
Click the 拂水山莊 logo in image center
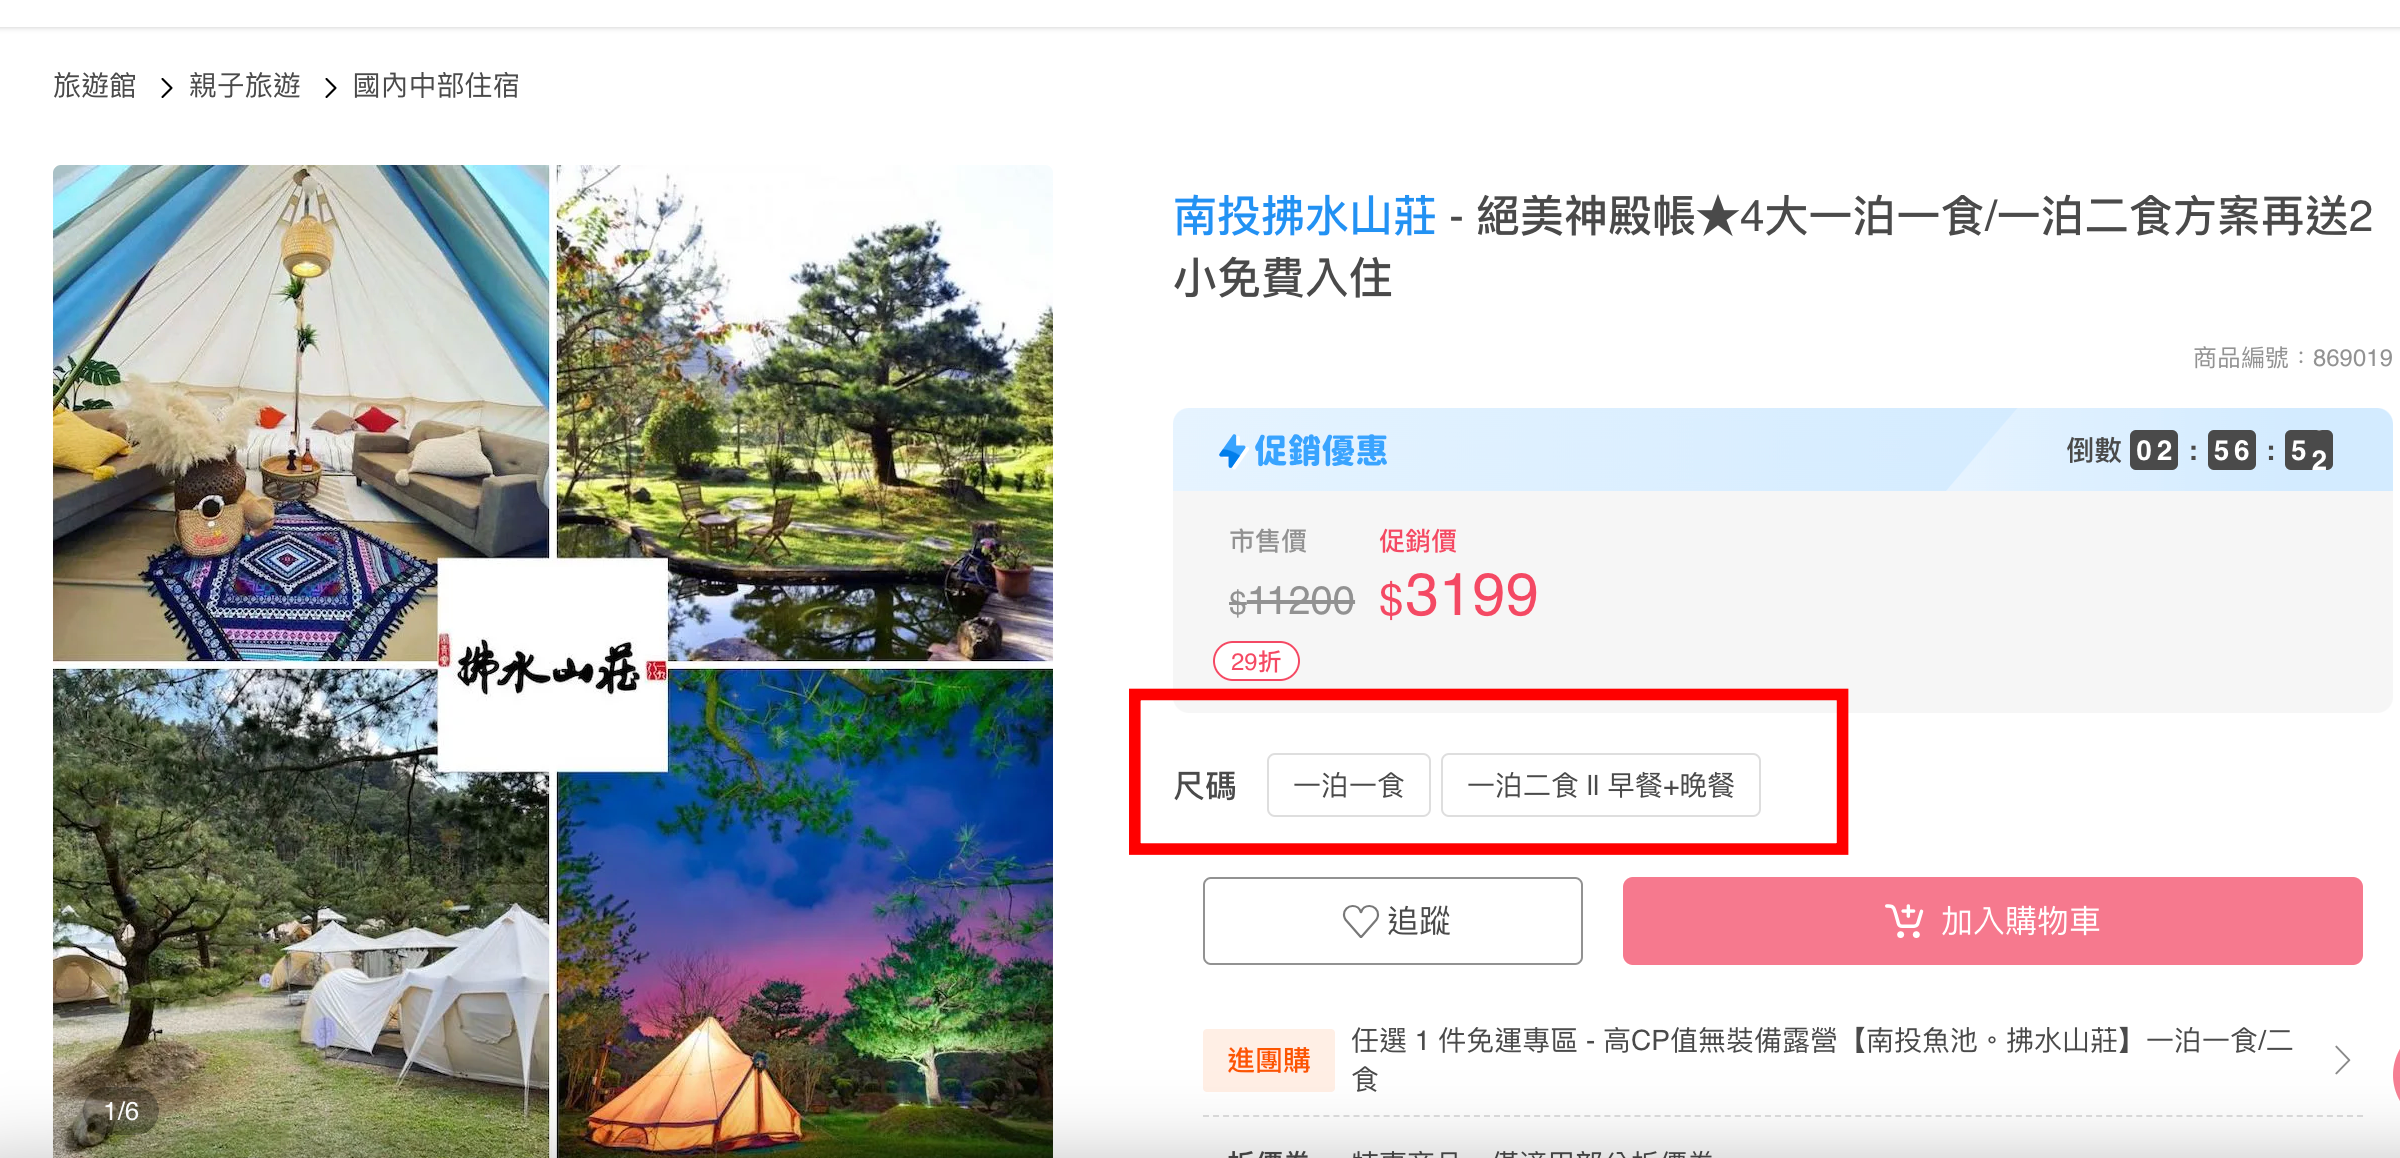(x=552, y=665)
